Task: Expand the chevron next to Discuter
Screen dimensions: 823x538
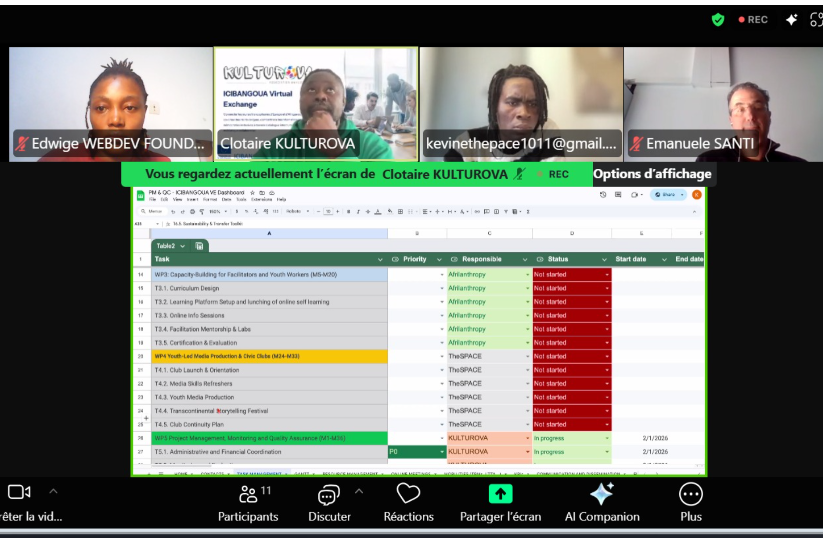Action: tap(359, 492)
